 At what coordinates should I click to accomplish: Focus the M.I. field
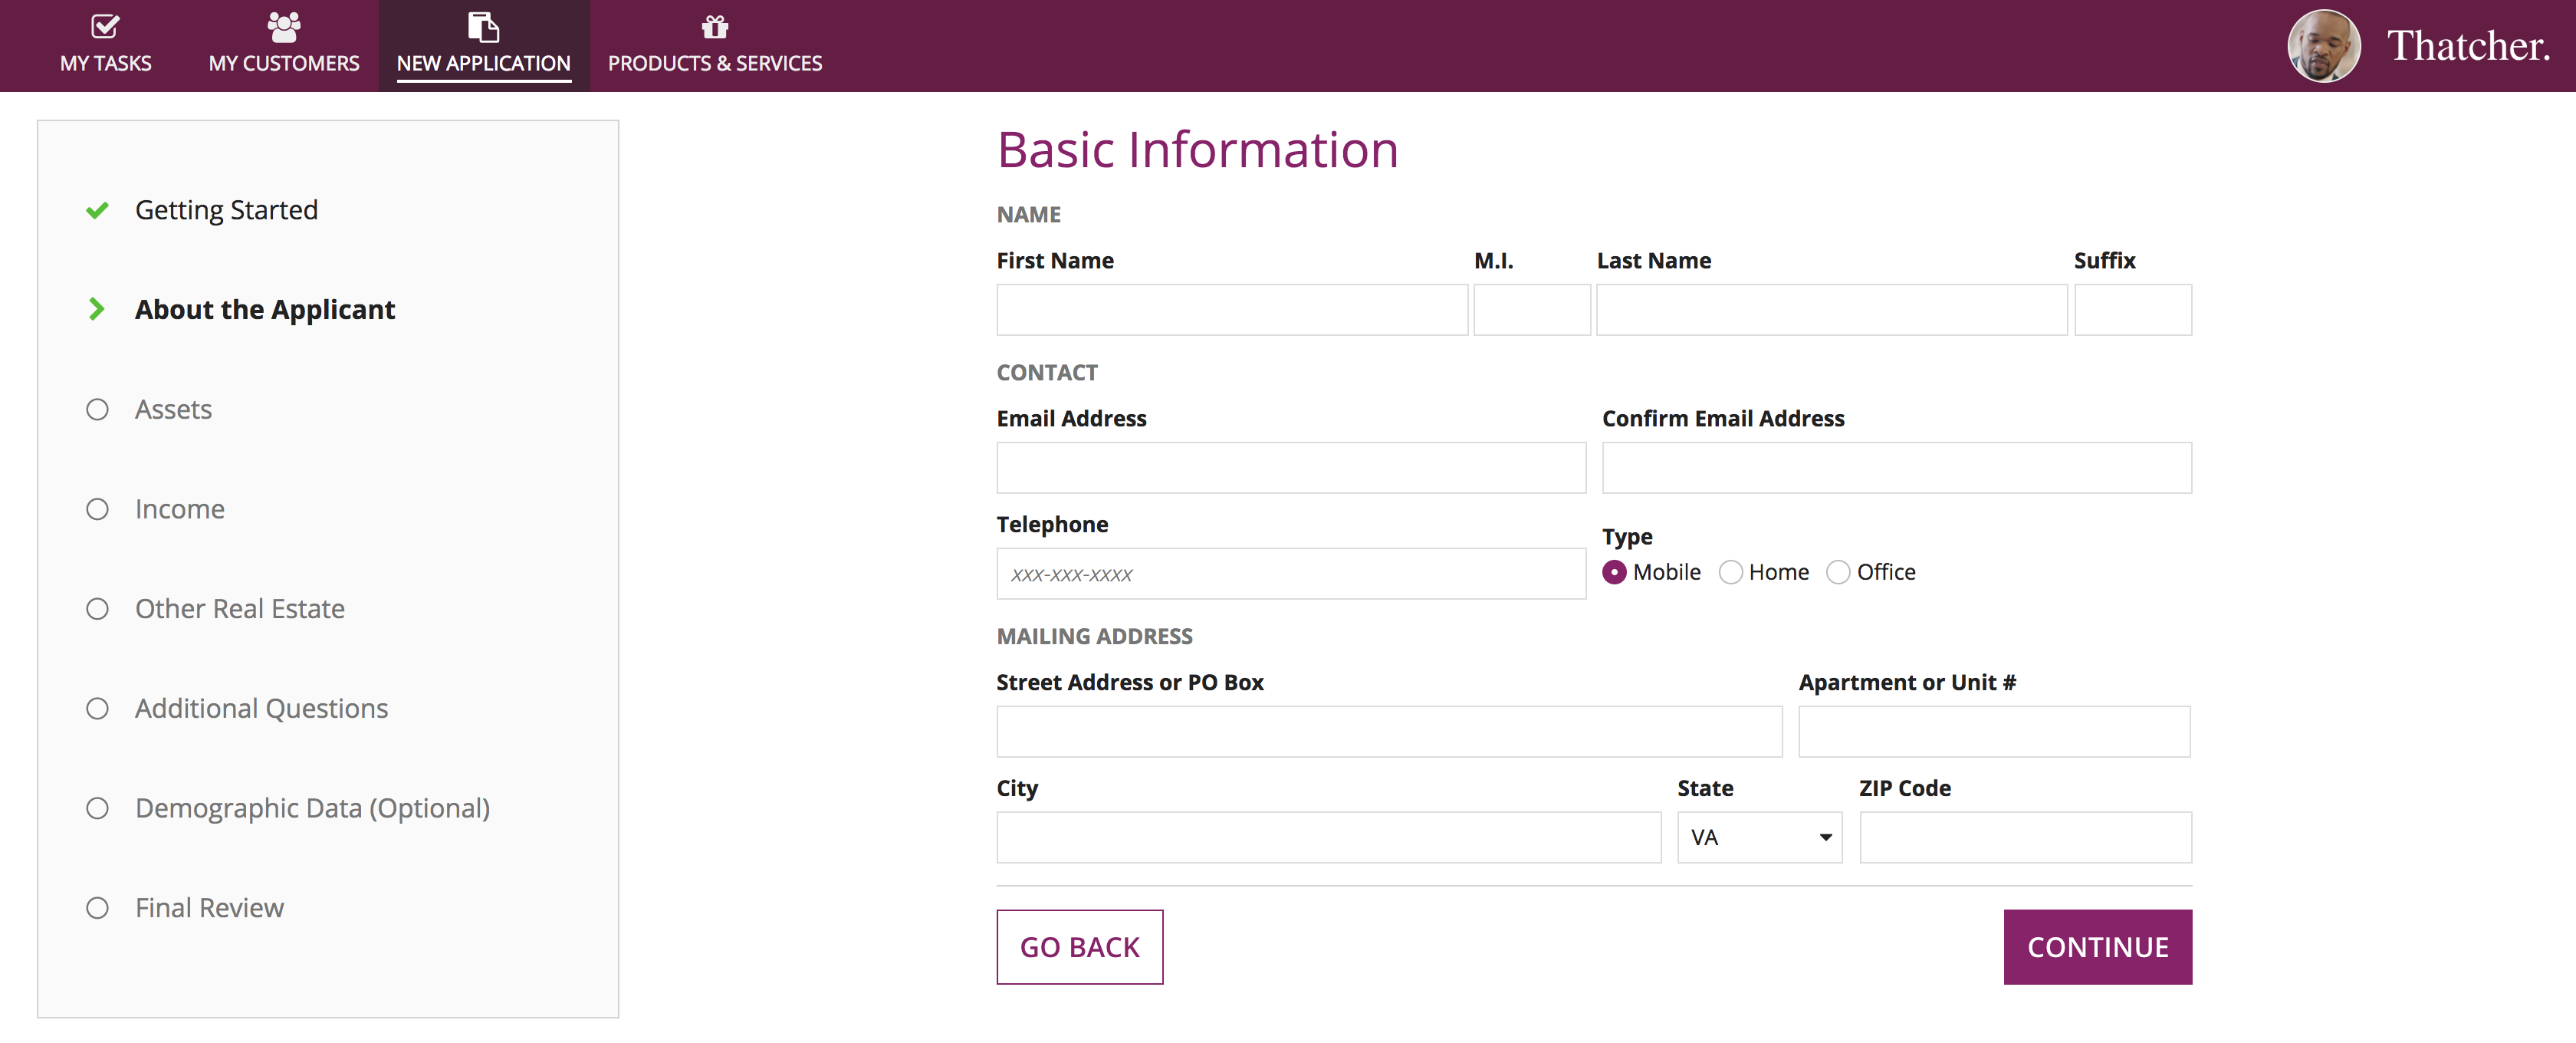click(1531, 309)
